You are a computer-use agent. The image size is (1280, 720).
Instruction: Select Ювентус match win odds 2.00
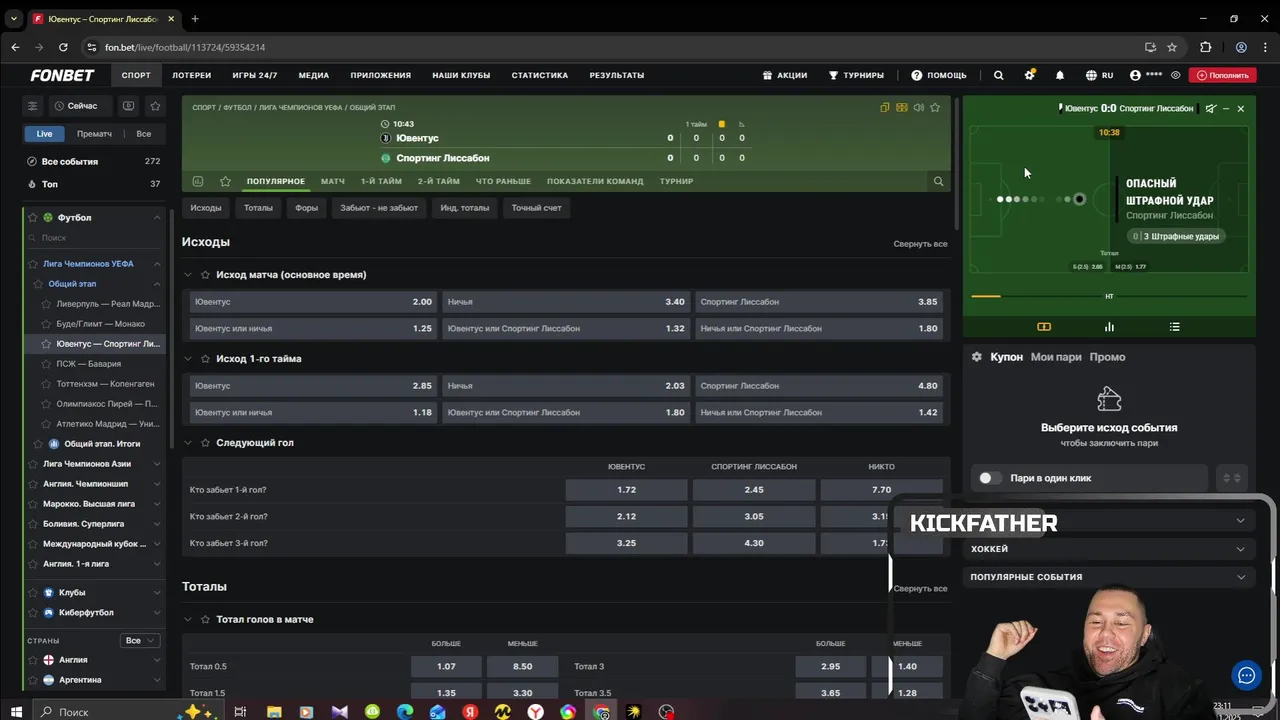313,301
